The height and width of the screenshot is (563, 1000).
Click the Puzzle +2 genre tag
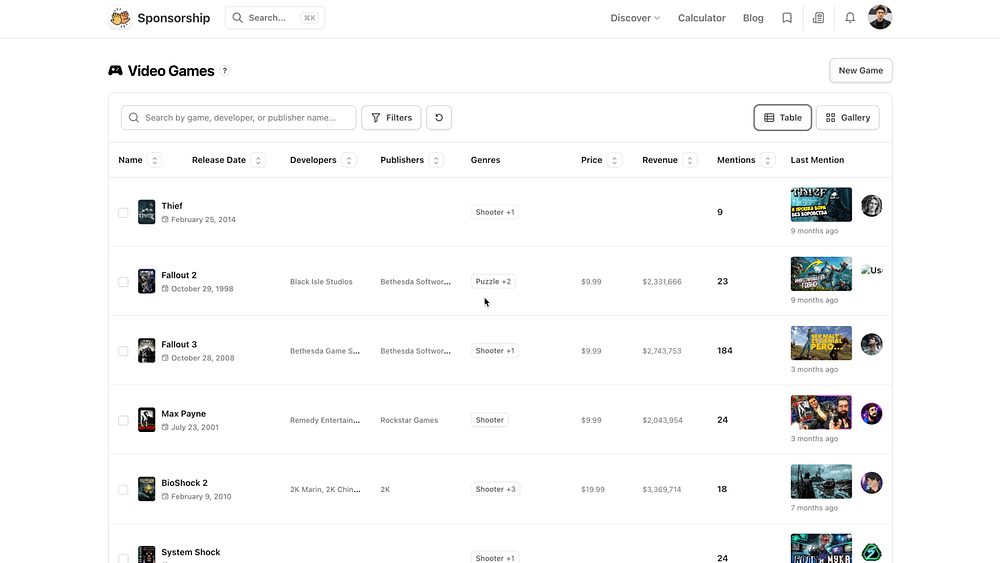493,281
